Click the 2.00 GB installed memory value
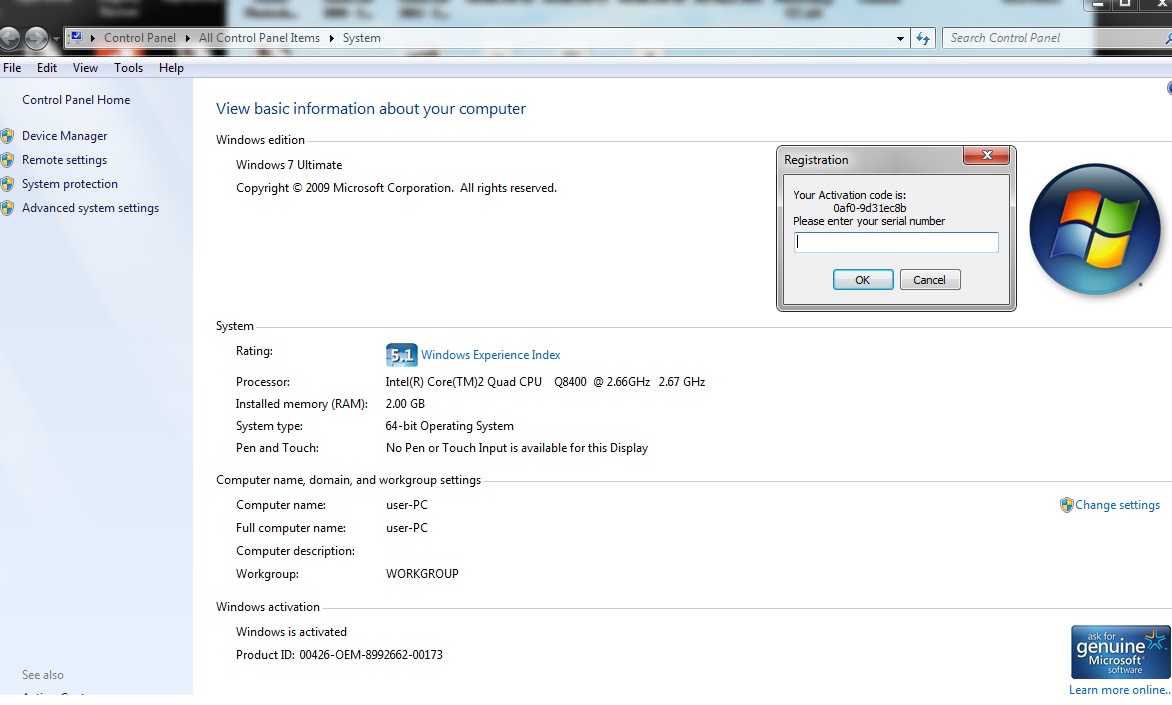 [405, 404]
